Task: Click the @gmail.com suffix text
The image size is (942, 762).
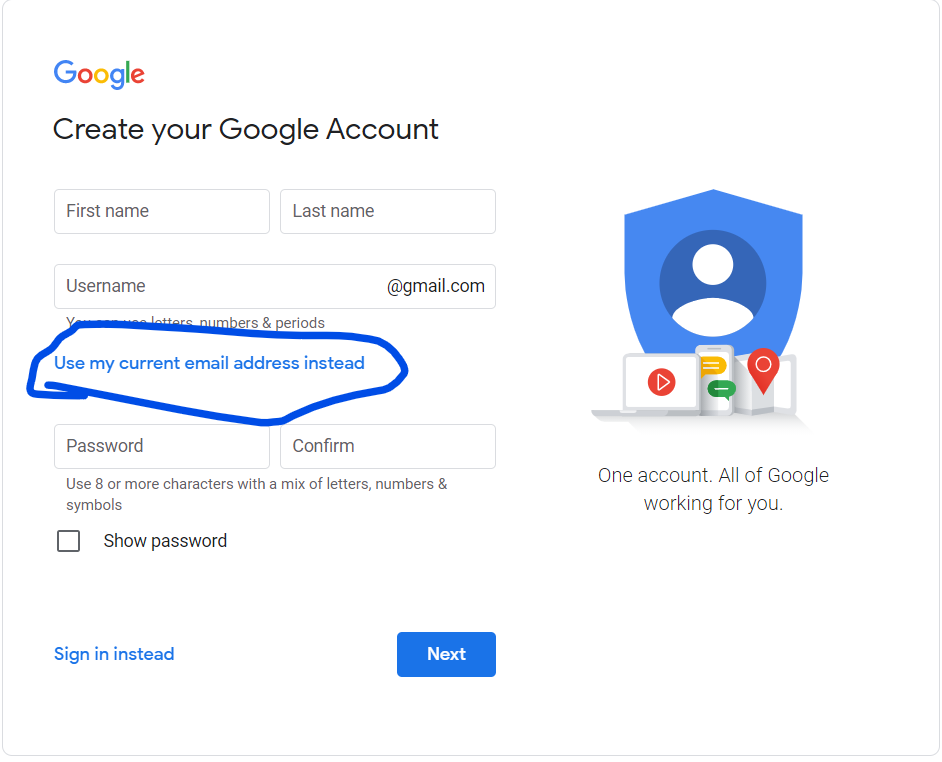Action: (436, 286)
